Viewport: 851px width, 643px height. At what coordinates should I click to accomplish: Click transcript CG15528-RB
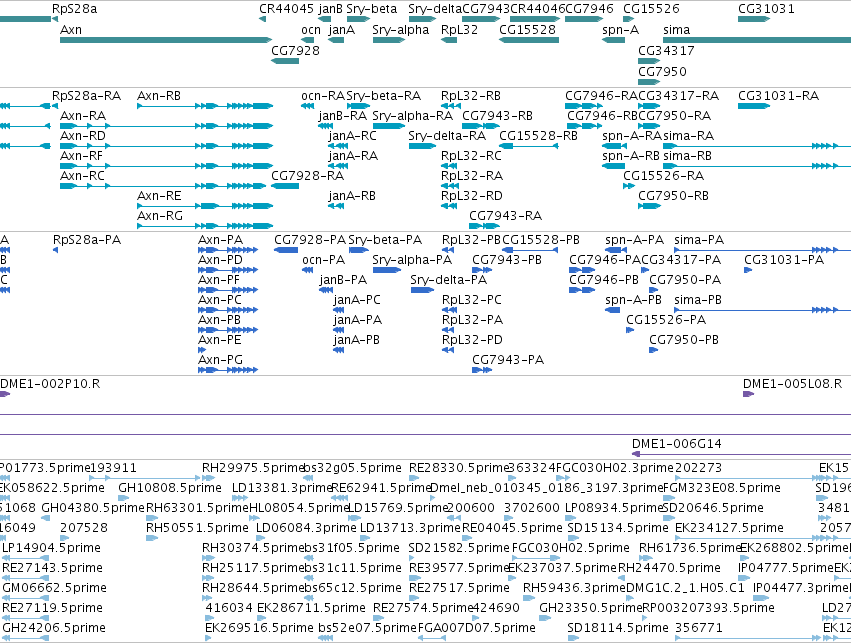[x=529, y=146]
